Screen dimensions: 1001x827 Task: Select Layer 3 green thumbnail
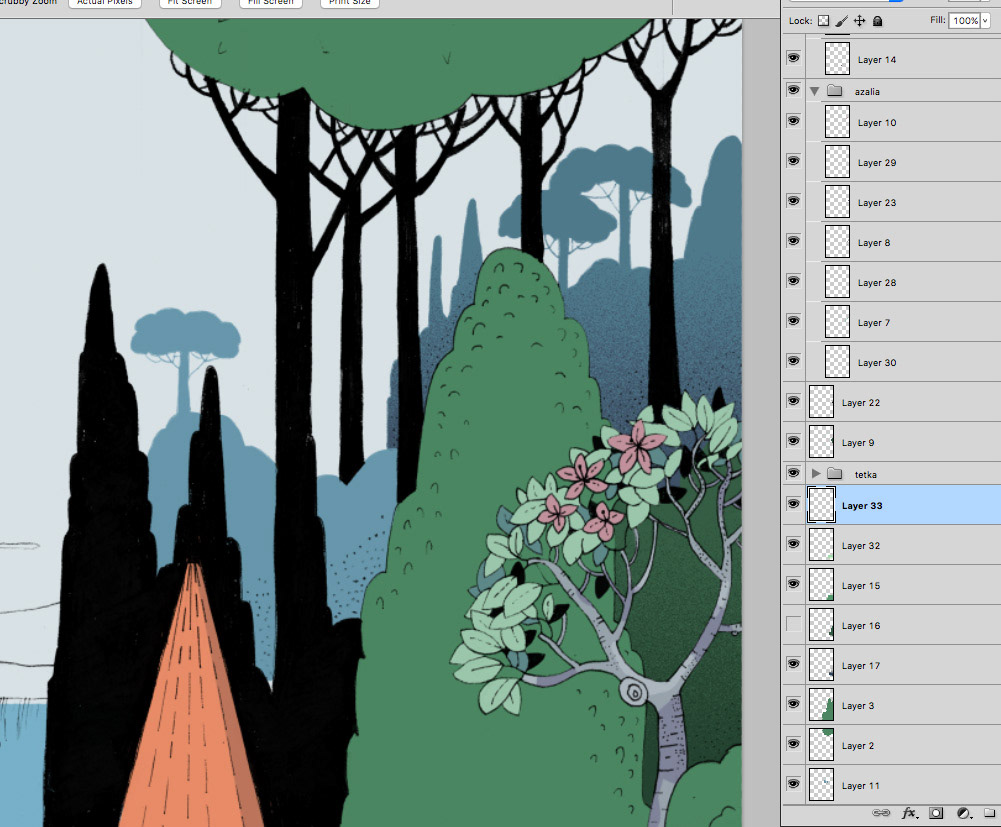click(x=821, y=704)
